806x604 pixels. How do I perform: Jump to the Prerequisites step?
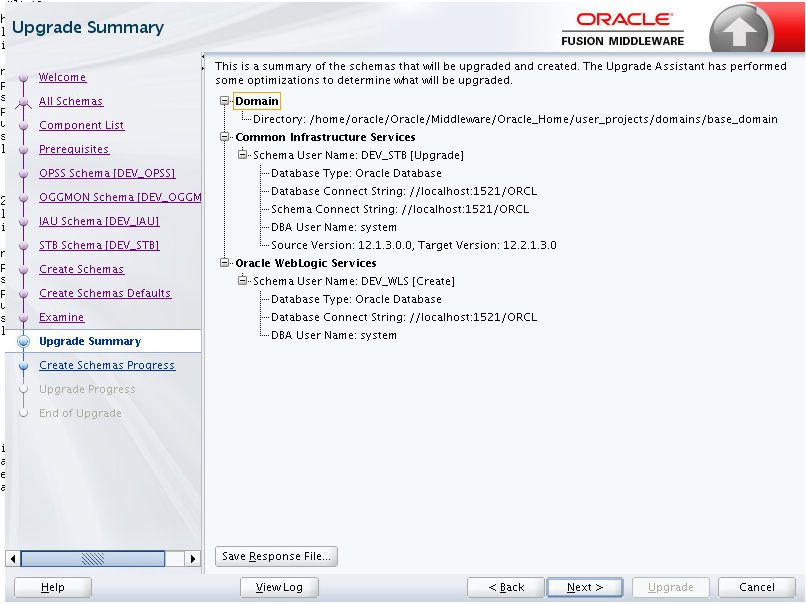coord(74,149)
